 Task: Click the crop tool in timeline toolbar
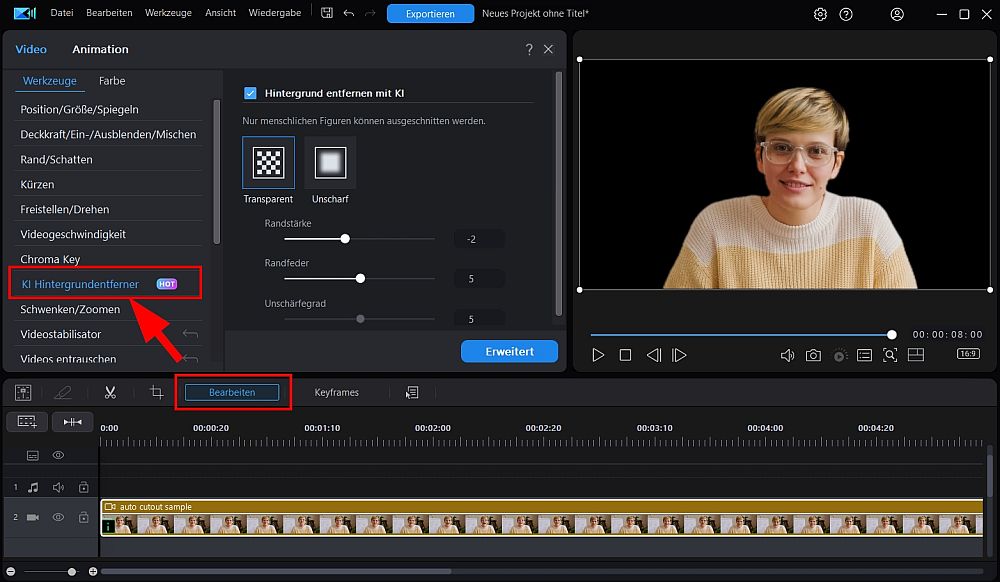156,393
